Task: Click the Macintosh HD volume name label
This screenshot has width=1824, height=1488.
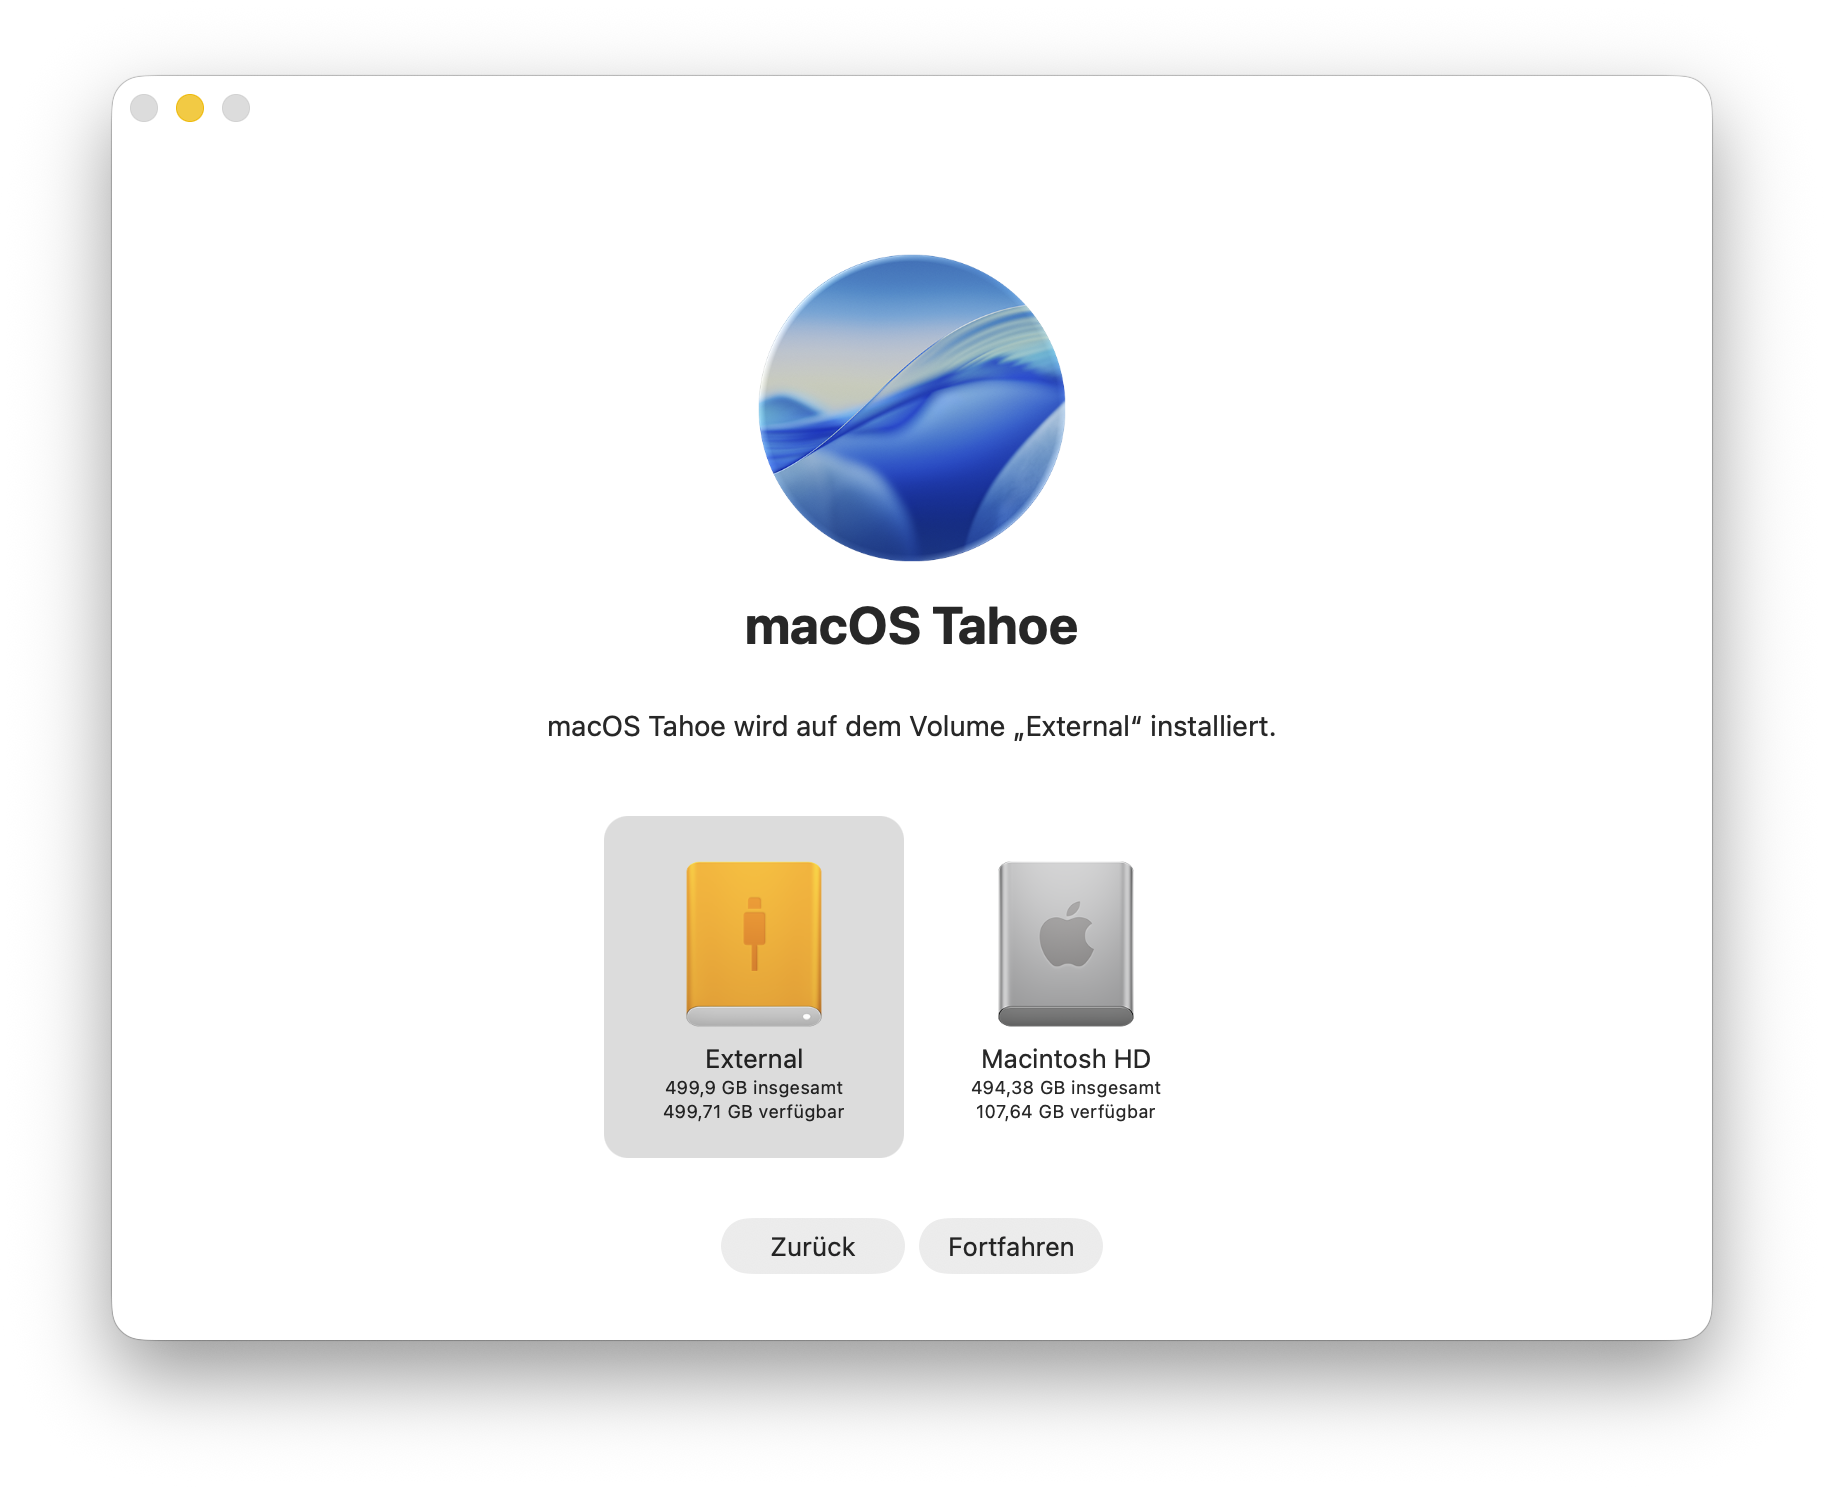Action: [x=1066, y=1059]
